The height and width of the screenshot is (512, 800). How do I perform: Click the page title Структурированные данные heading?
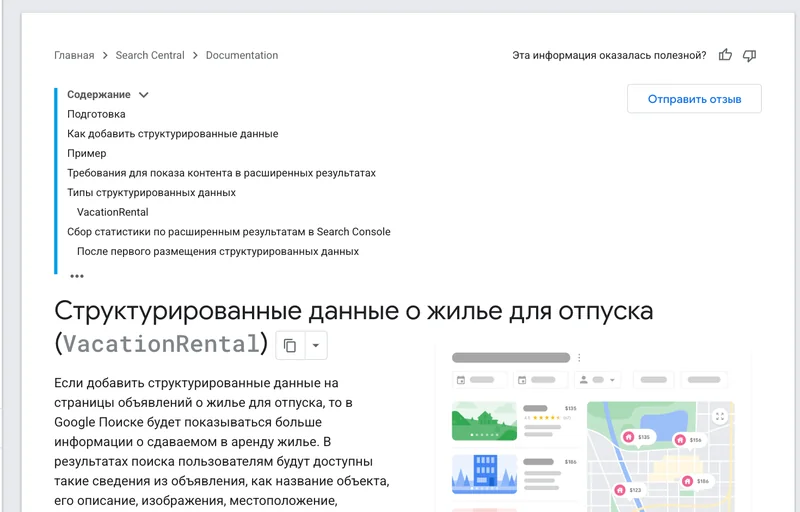[354, 326]
